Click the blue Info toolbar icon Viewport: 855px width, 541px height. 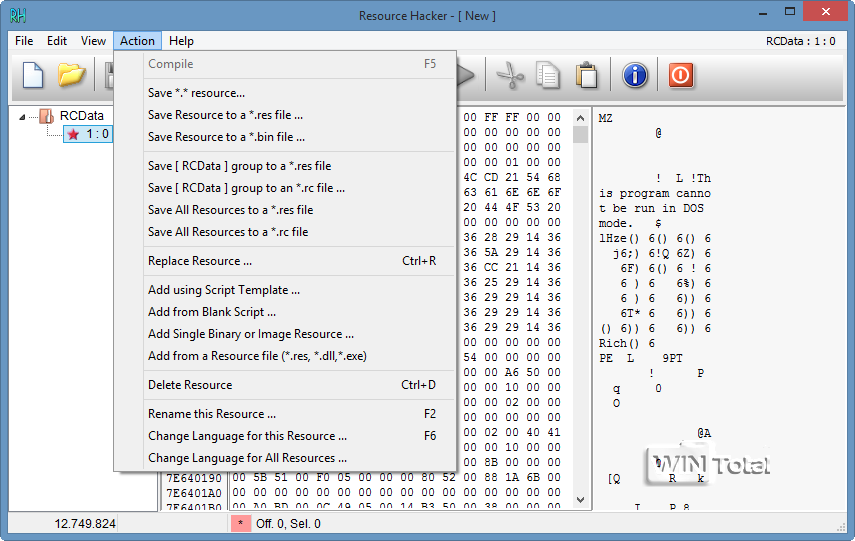(x=635, y=75)
